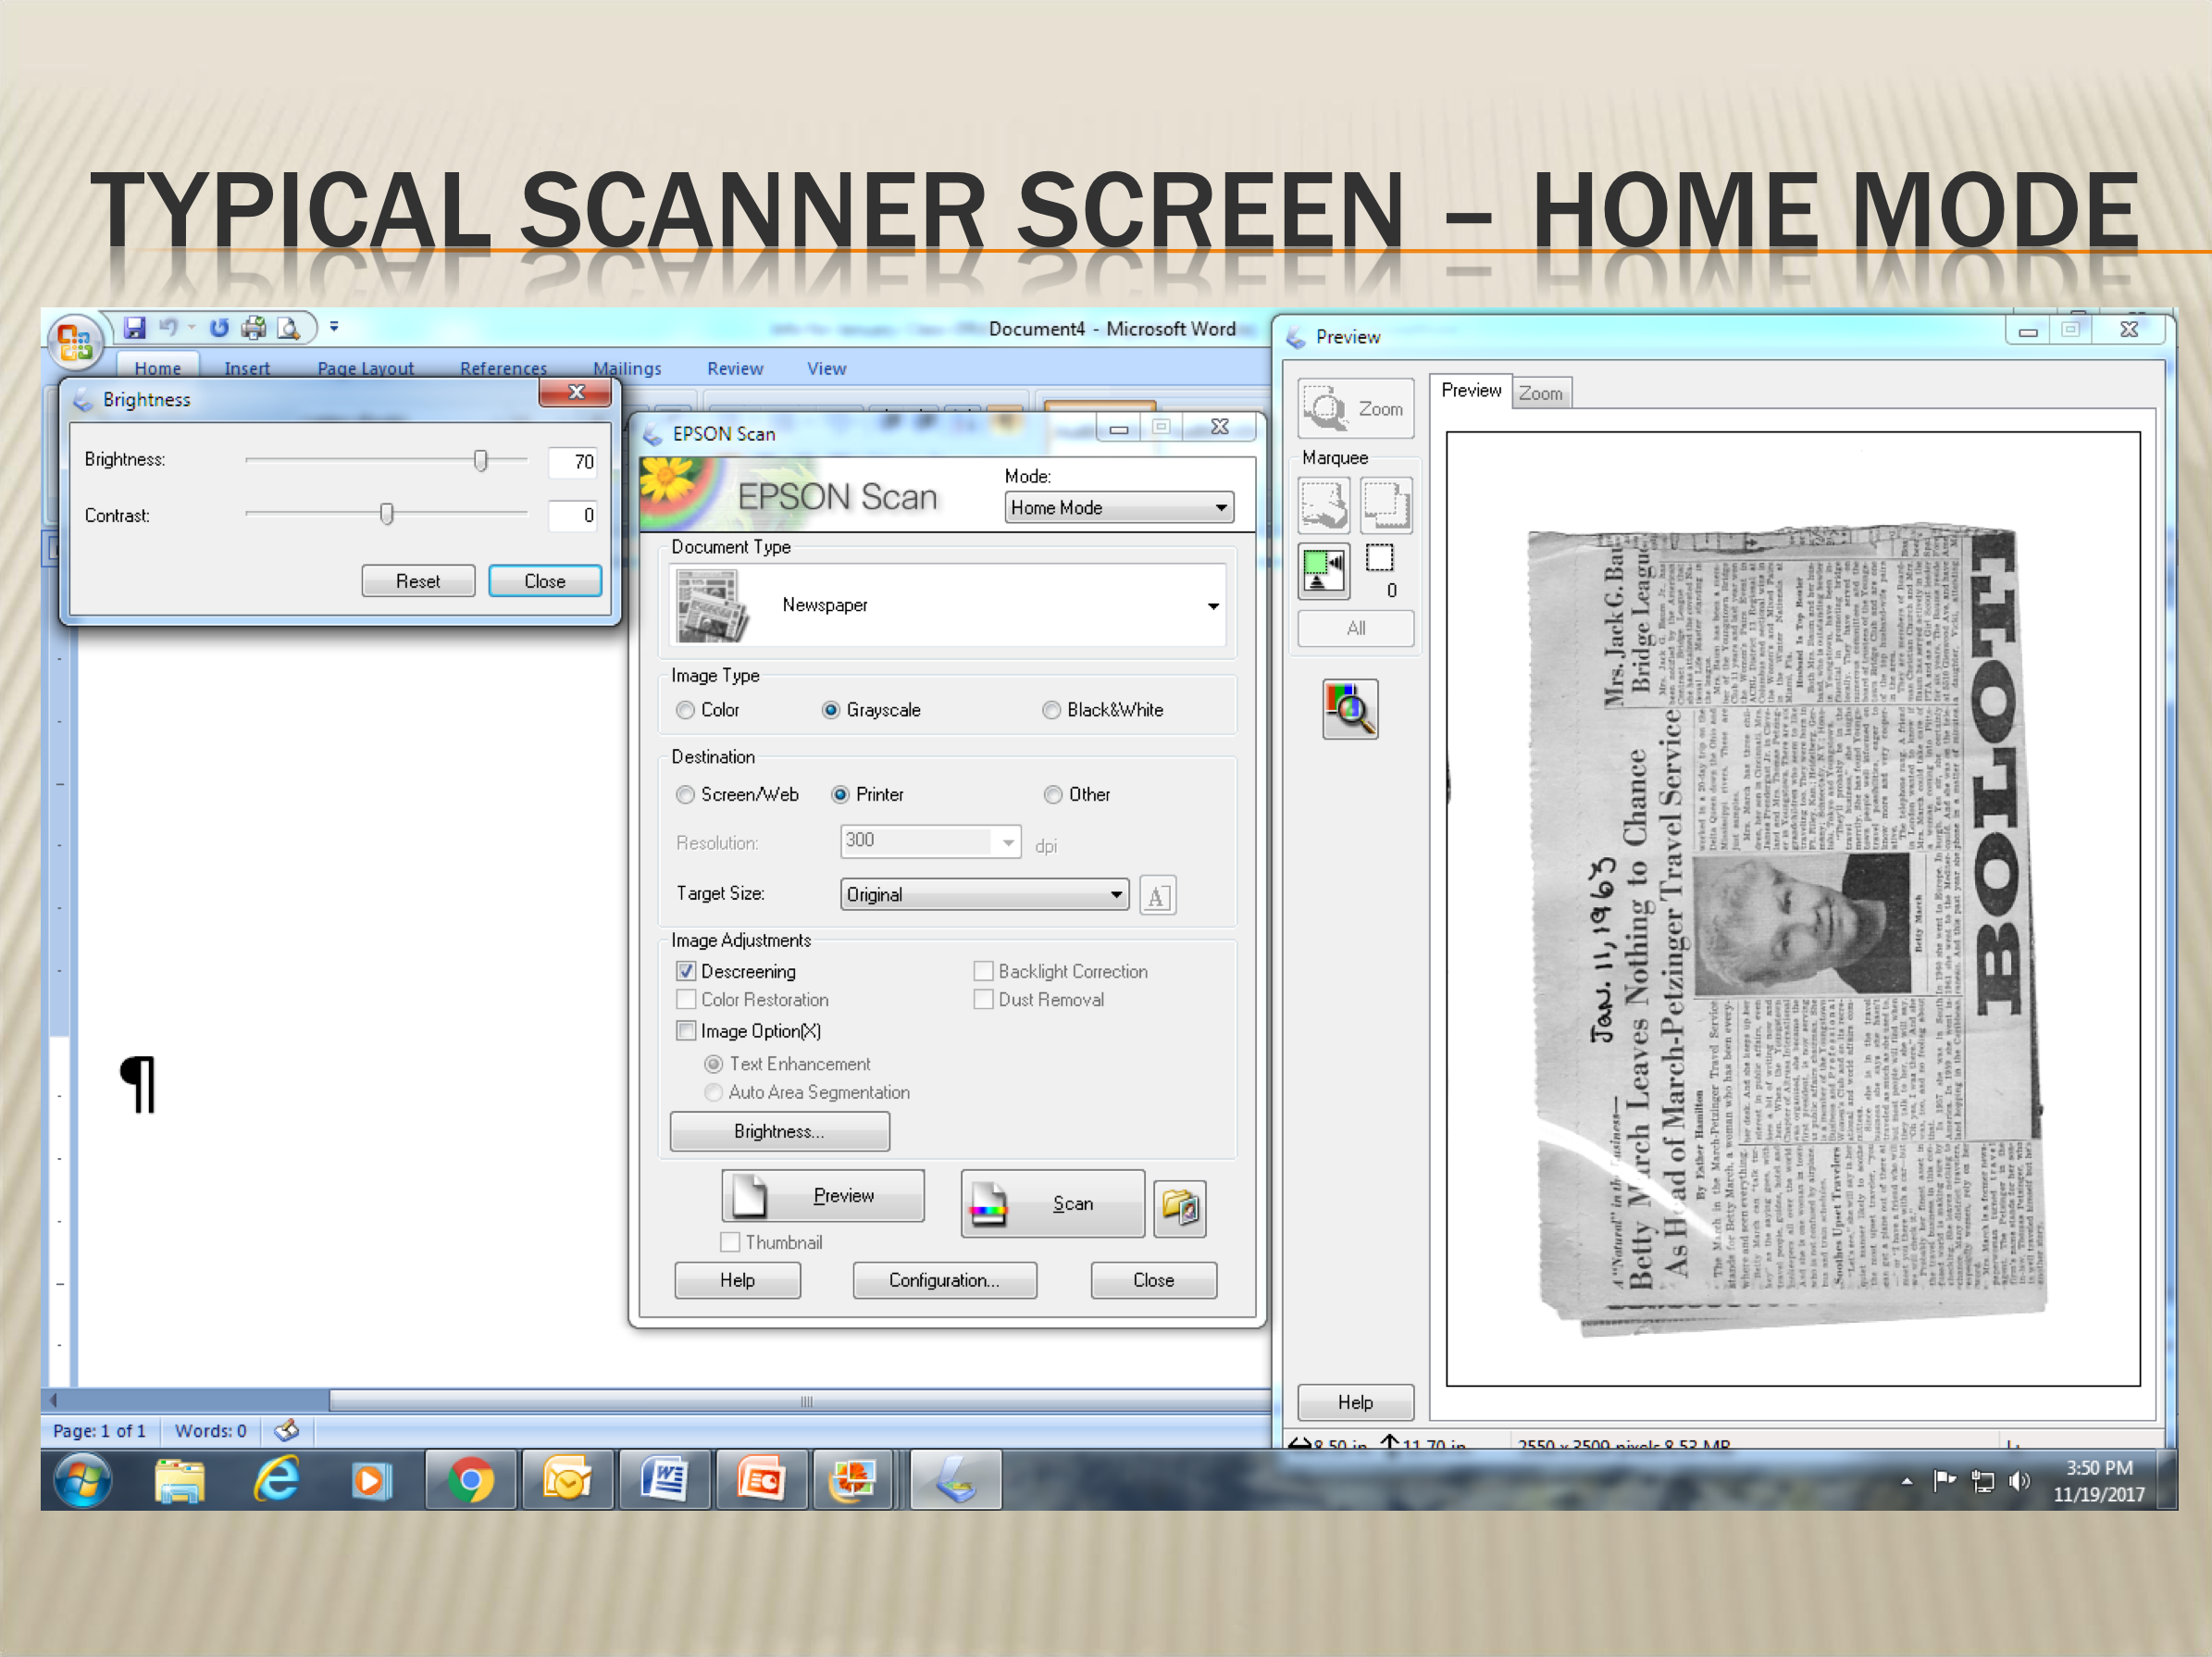Open the Resolution dropdown showing 300
Image resolution: width=2212 pixels, height=1657 pixels.
[930, 842]
